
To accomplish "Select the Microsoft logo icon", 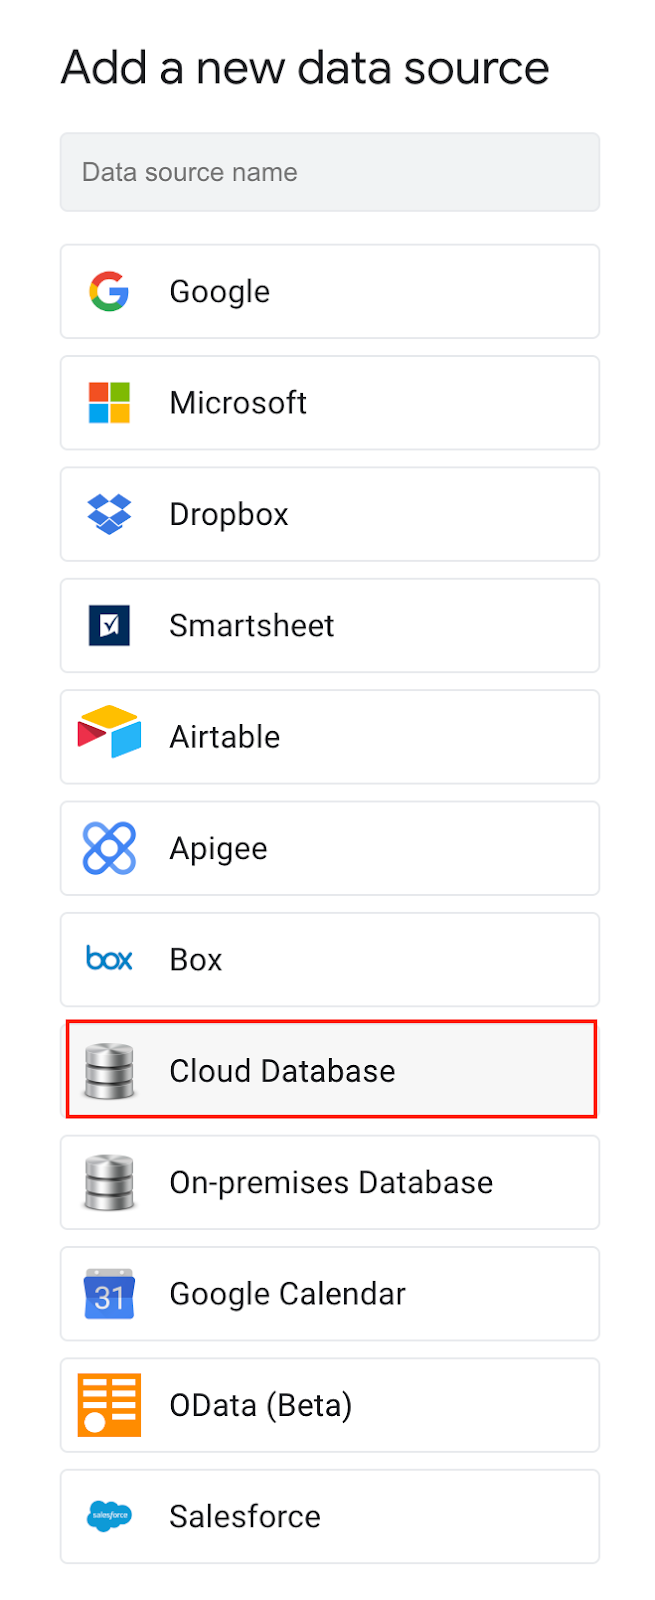I will 109,402.
